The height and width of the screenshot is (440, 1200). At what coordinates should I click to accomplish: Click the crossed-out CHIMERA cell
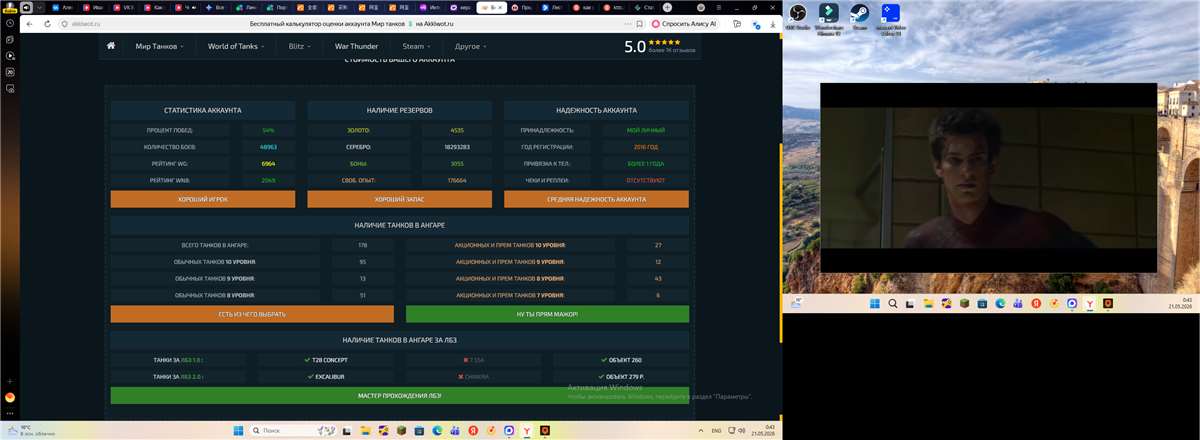[473, 377]
